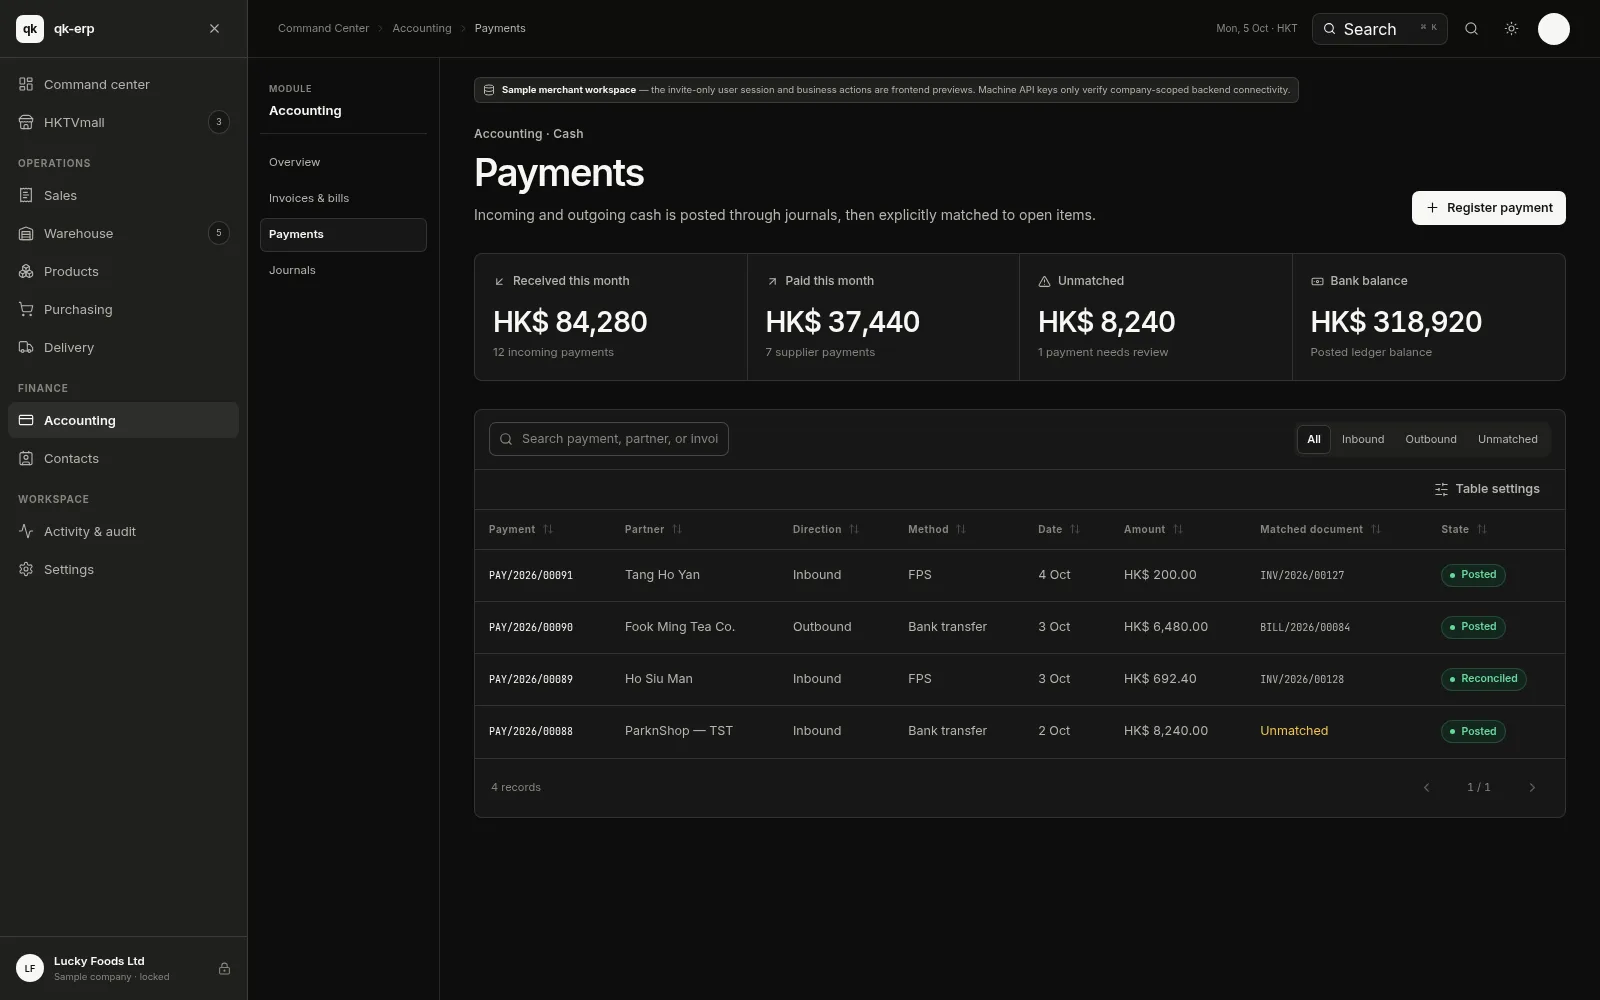The height and width of the screenshot is (1000, 1600).
Task: Sort by the State column
Action: (1464, 529)
